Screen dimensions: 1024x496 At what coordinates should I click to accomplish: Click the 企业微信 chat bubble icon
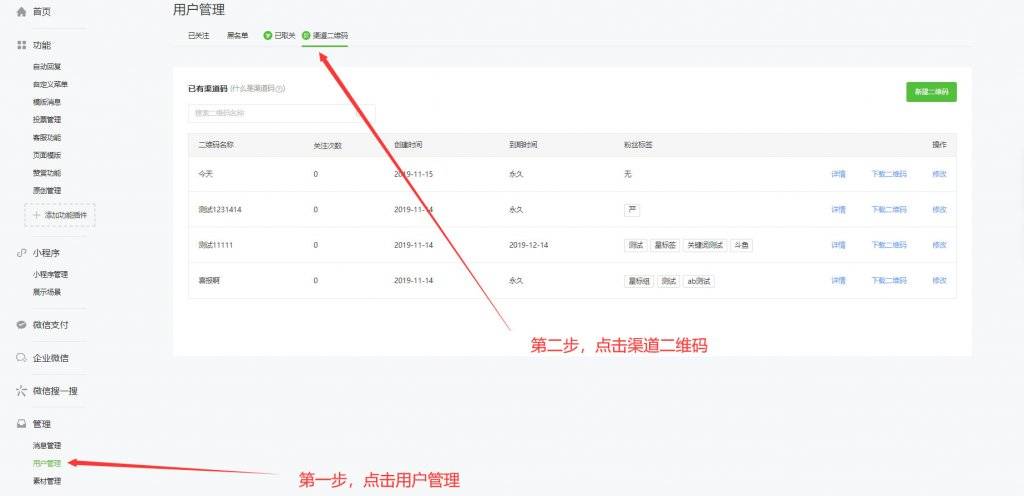click(21, 358)
